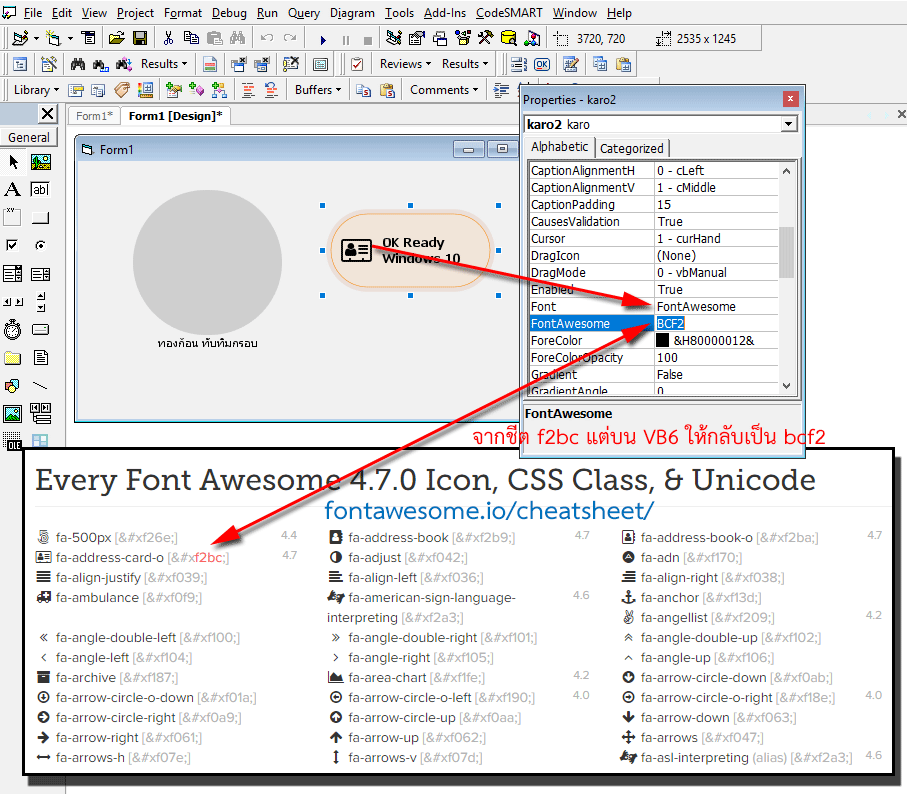The height and width of the screenshot is (794, 907).
Task: Open the Add-Ins menu
Action: pos(444,13)
